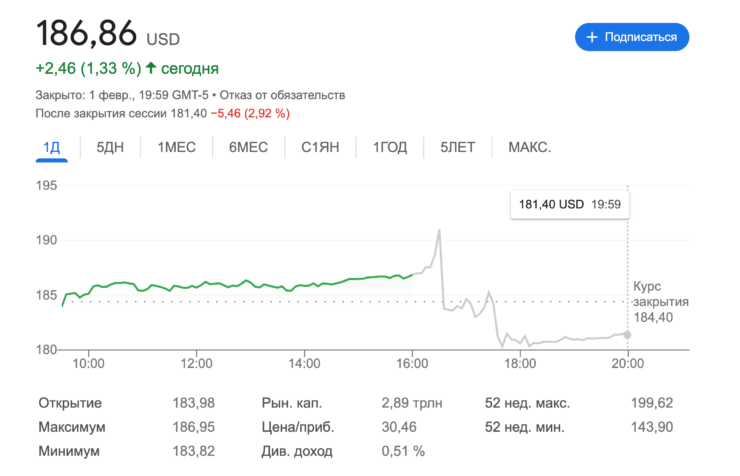Click the 20:00 time axis label
This screenshot has height=476, width=740.
[628, 364]
